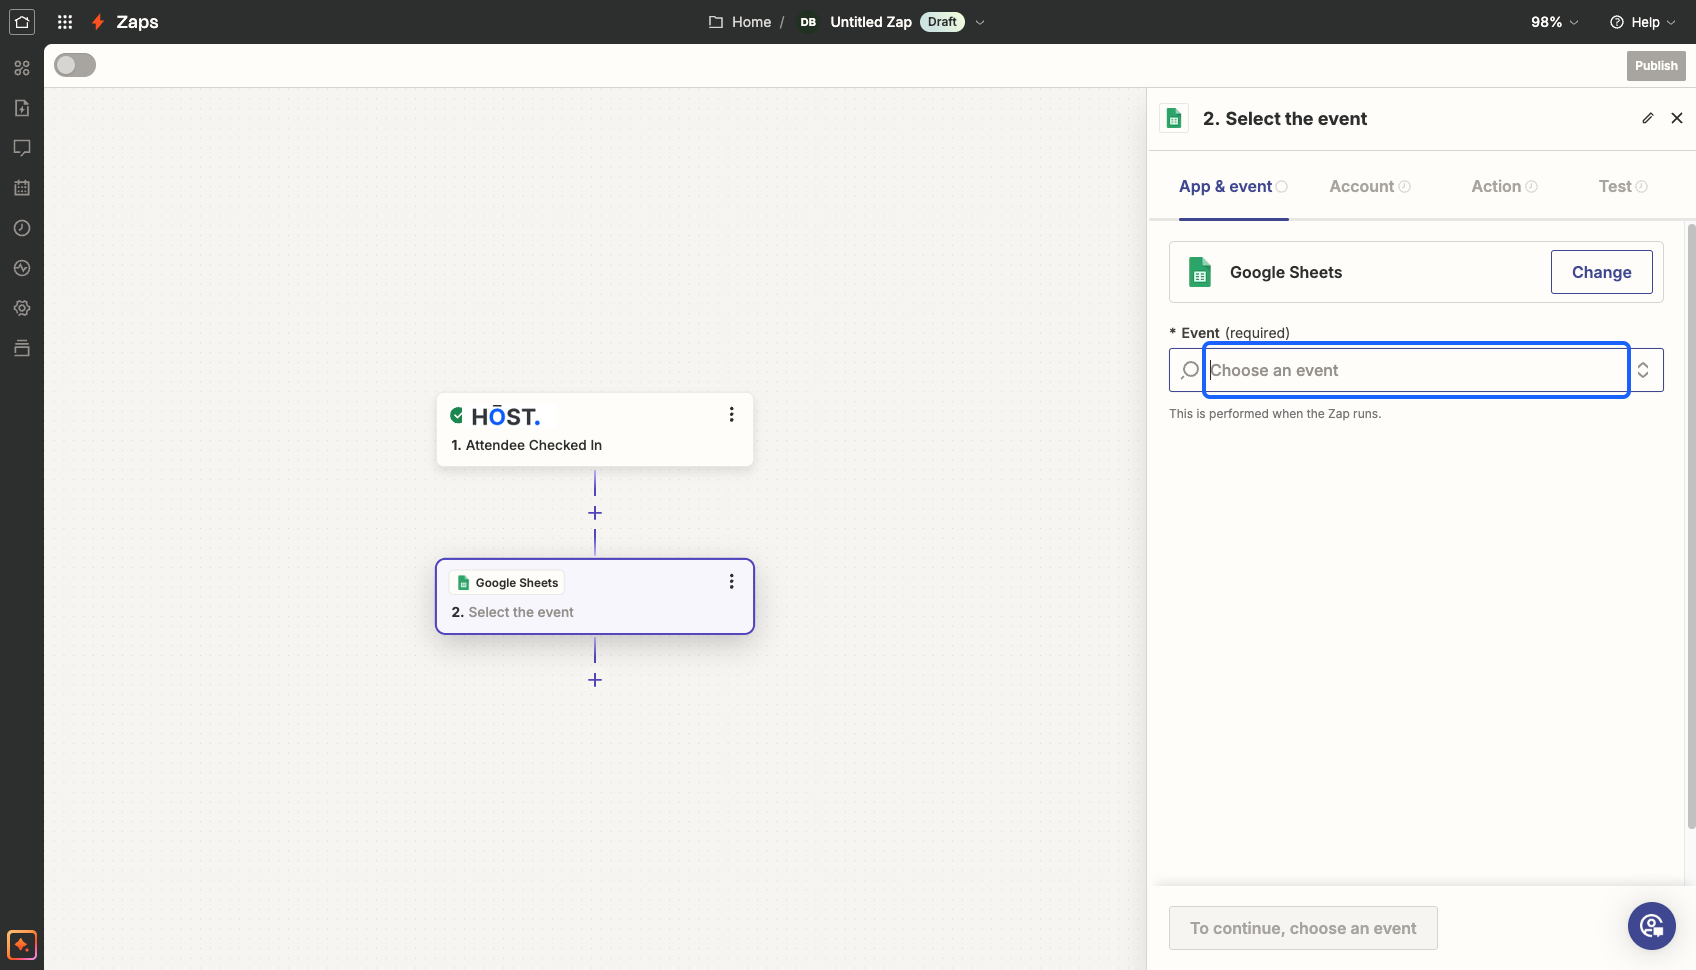Open the settings gear in sidebar
This screenshot has height=970, width=1696.
click(x=22, y=308)
